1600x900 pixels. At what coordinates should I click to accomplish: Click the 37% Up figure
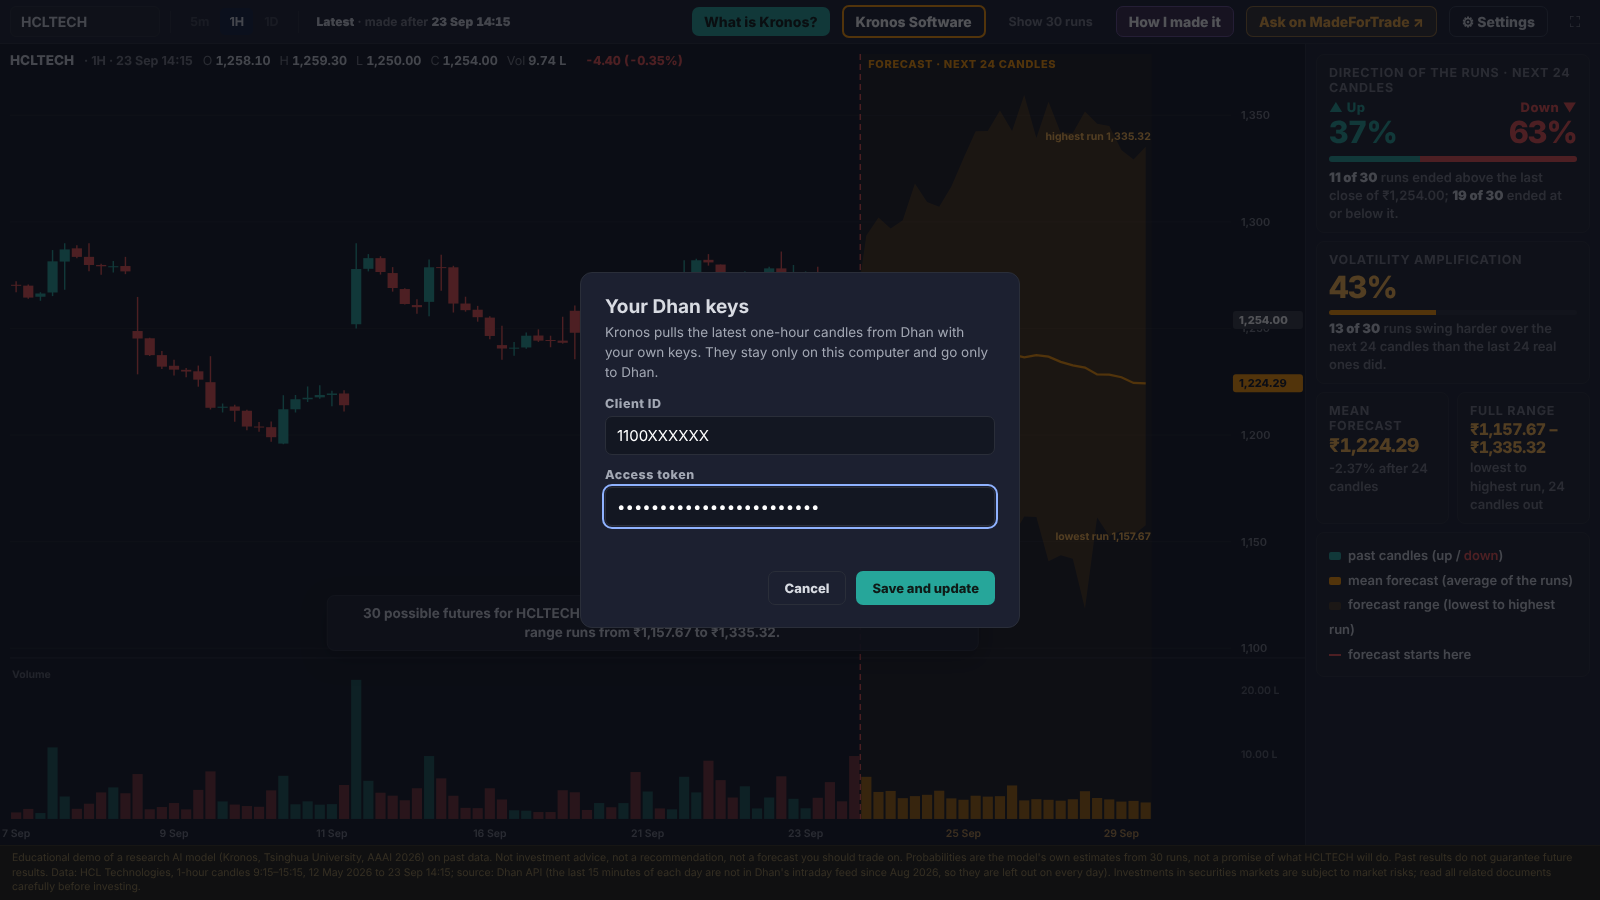pyautogui.click(x=1362, y=132)
